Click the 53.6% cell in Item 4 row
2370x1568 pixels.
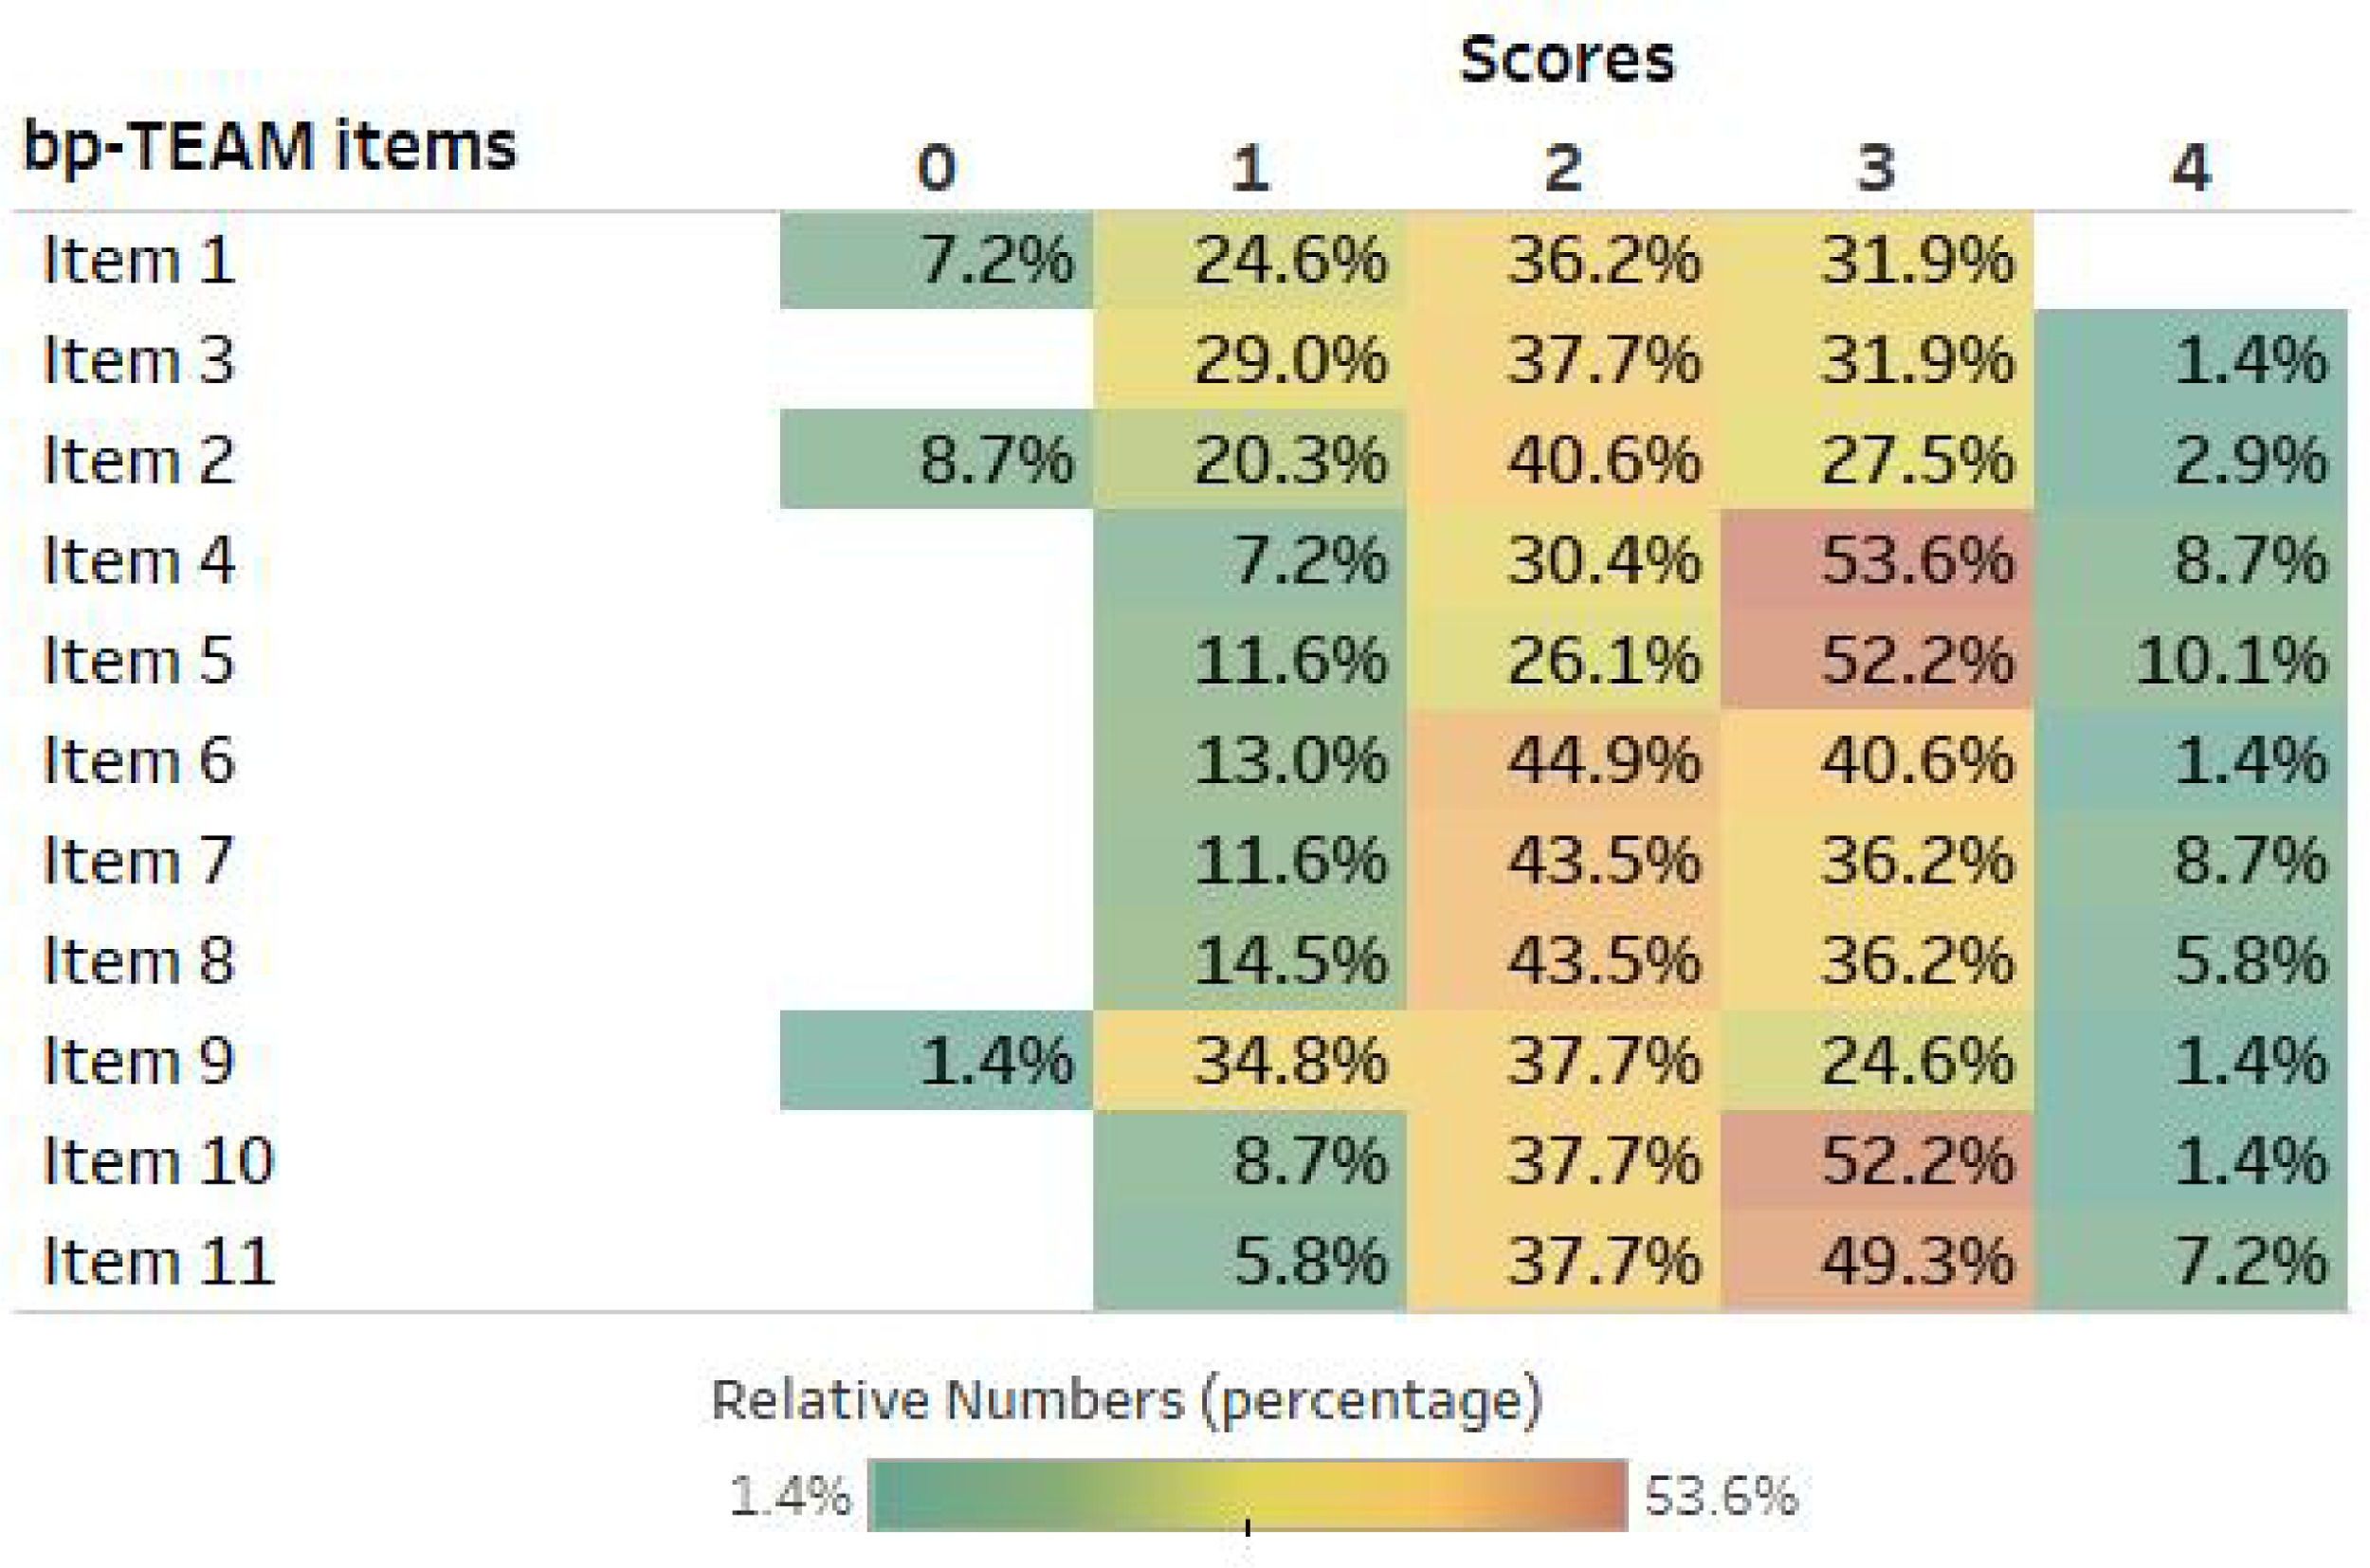tap(1876, 560)
